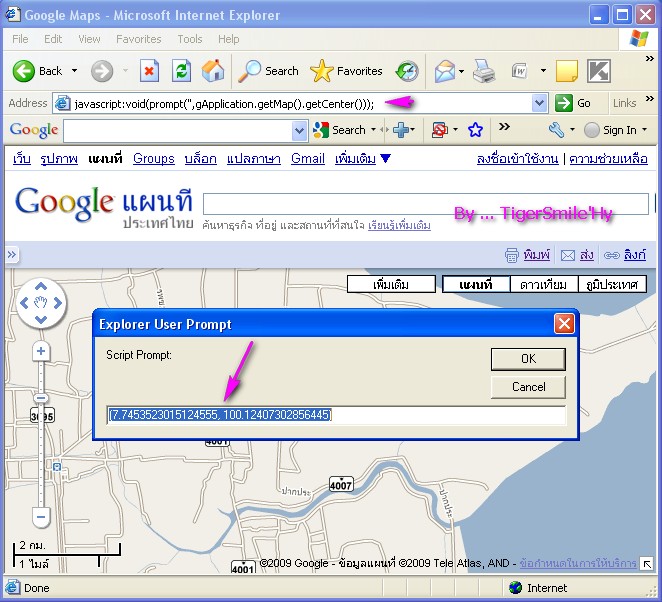The height and width of the screenshot is (602, 662).
Task: Click the map zoom slider handle
Action: [x=41, y=398]
